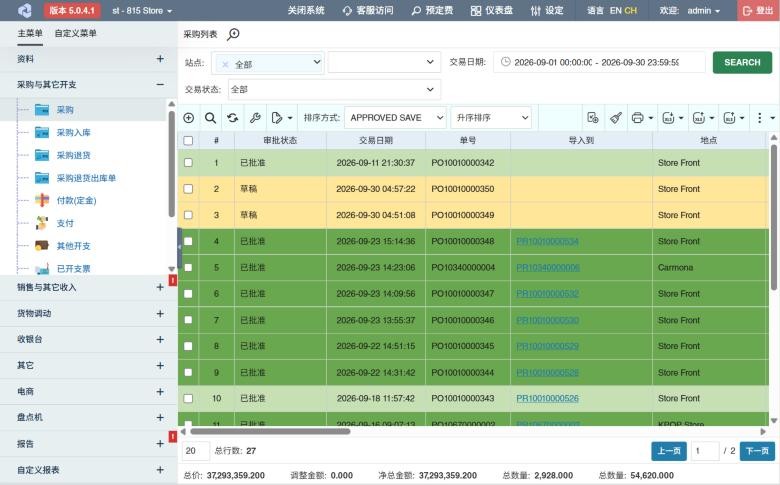Click the magnifier search icon in toolbar
This screenshot has height=485, width=780.
click(x=210, y=118)
